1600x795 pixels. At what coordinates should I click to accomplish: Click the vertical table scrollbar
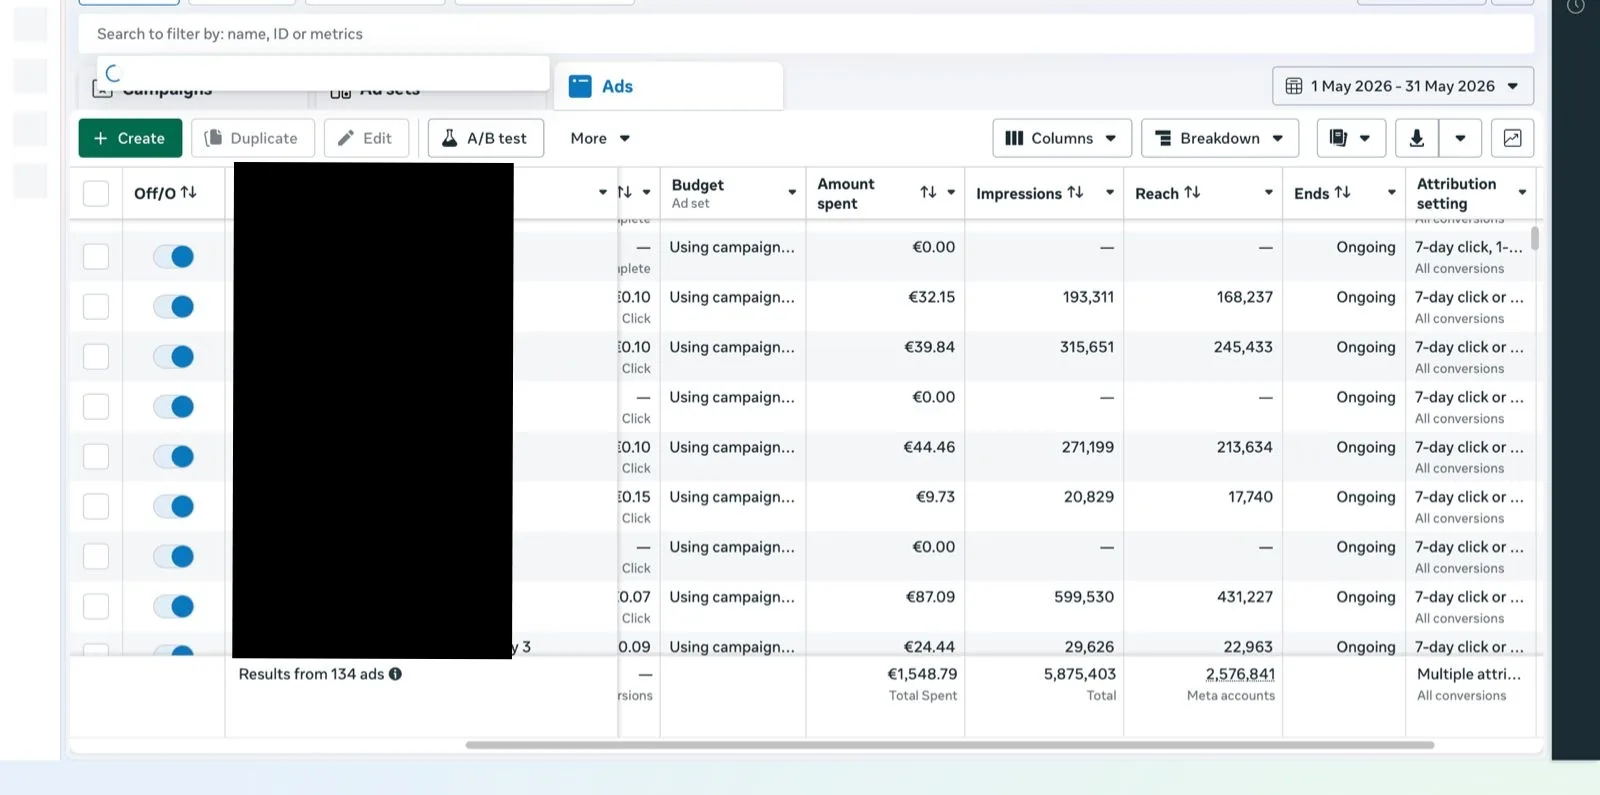coord(1535,239)
